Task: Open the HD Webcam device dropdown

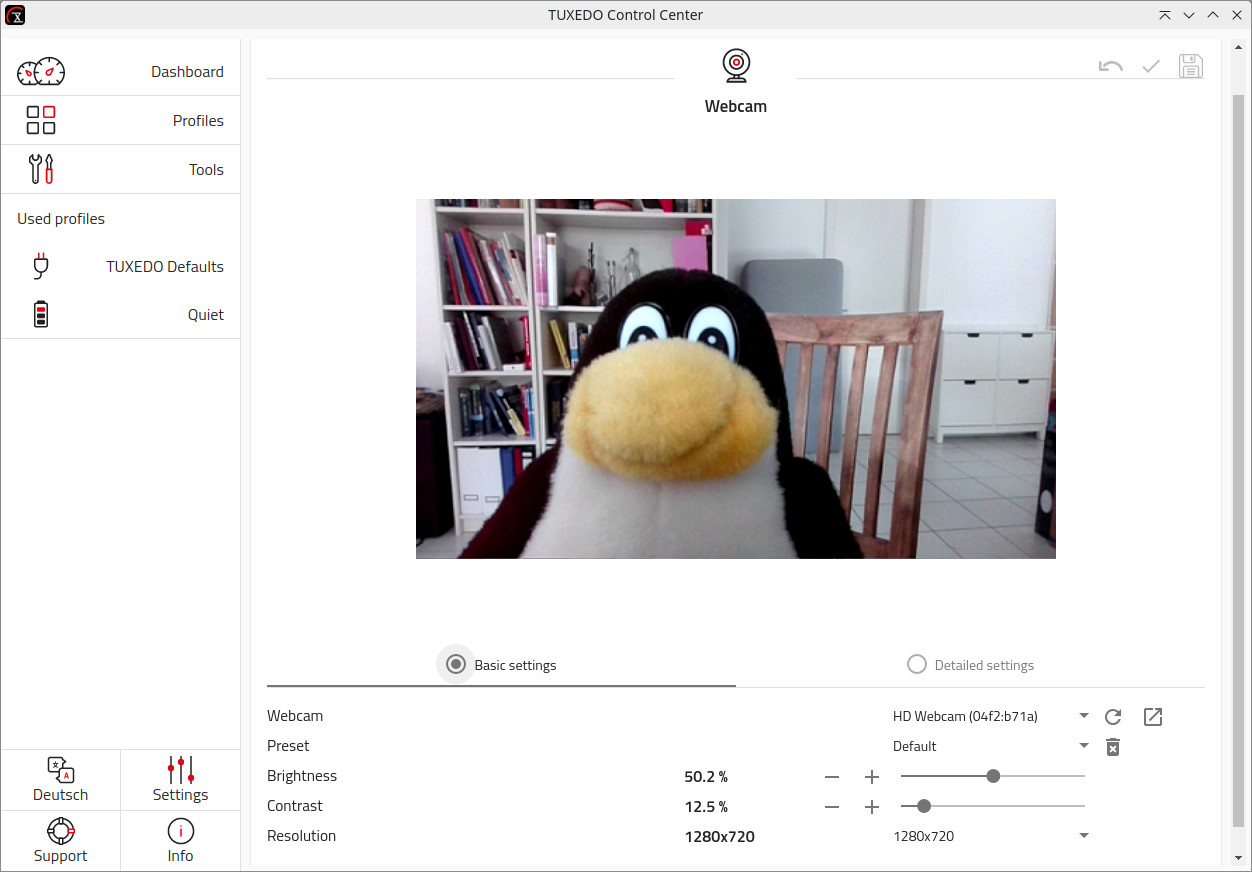Action: (991, 716)
